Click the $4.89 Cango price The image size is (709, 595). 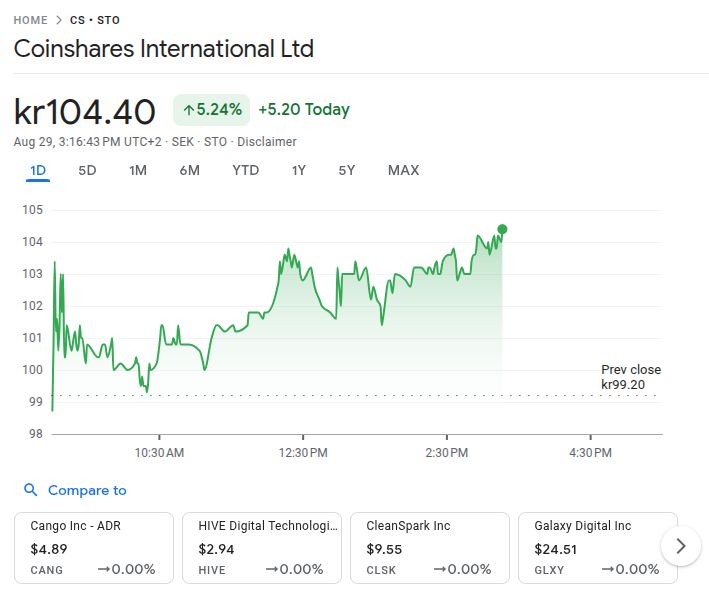tap(49, 549)
